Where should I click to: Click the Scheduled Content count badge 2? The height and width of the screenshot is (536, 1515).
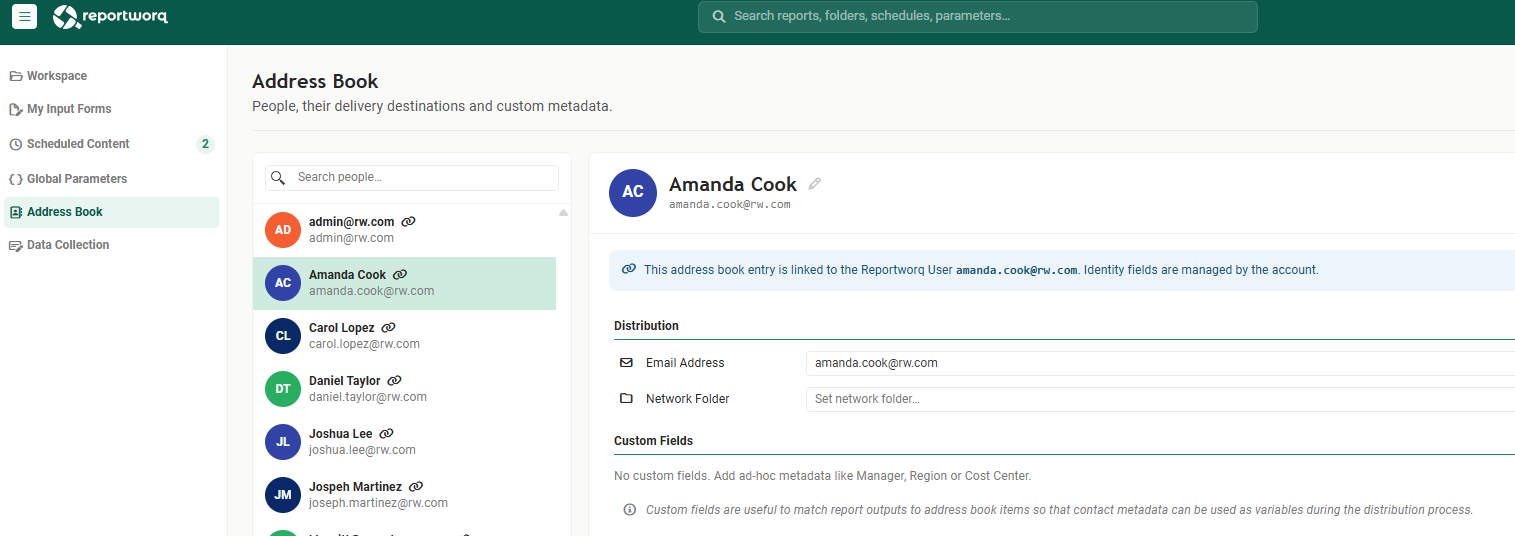coord(205,144)
